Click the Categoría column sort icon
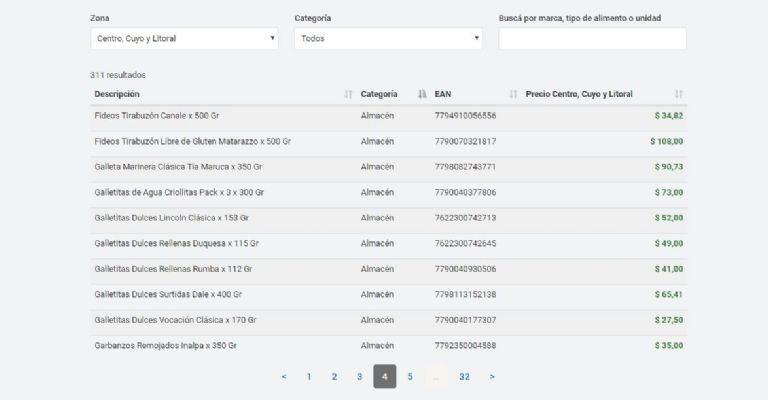768x400 pixels. point(422,94)
